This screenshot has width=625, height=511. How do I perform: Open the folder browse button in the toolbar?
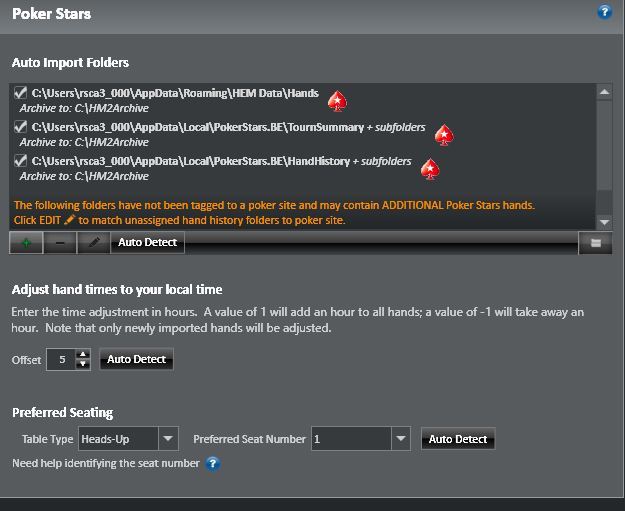tap(596, 242)
